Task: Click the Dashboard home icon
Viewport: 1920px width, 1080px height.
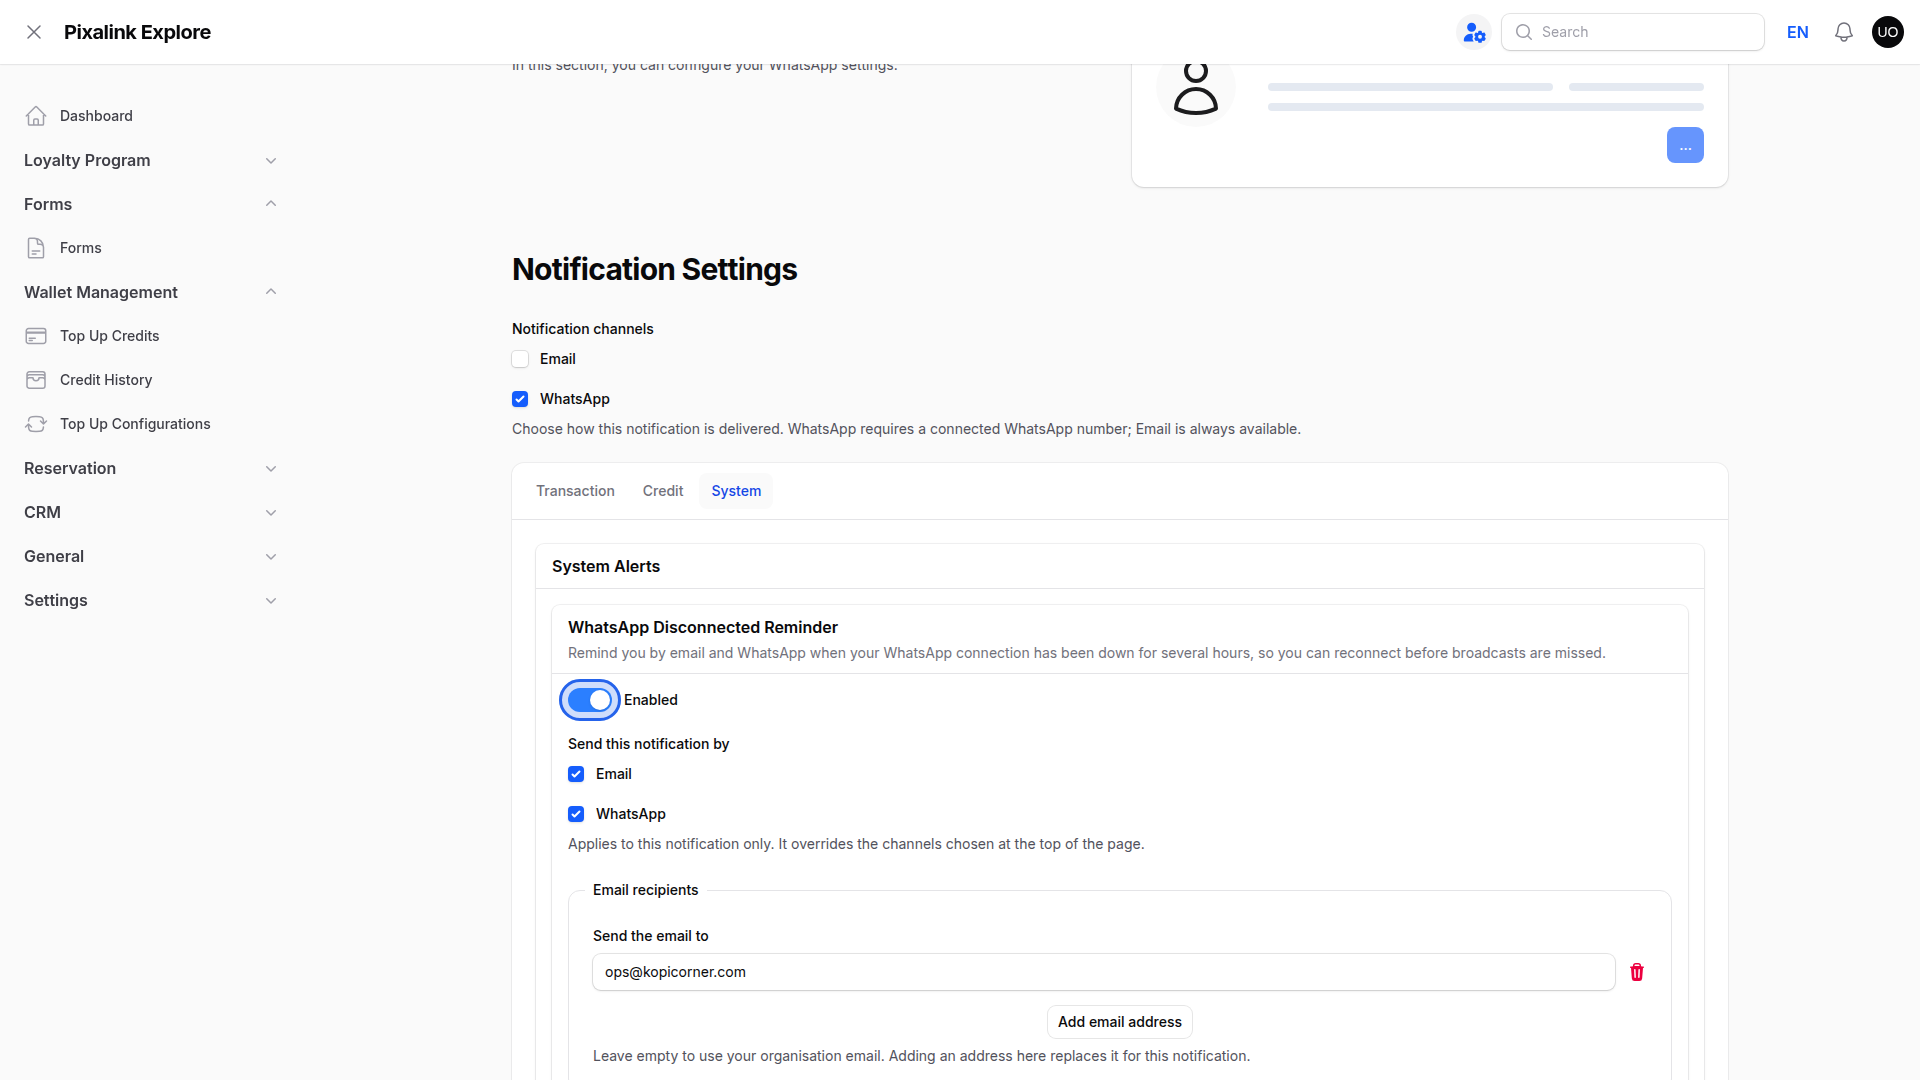Action: (x=36, y=116)
